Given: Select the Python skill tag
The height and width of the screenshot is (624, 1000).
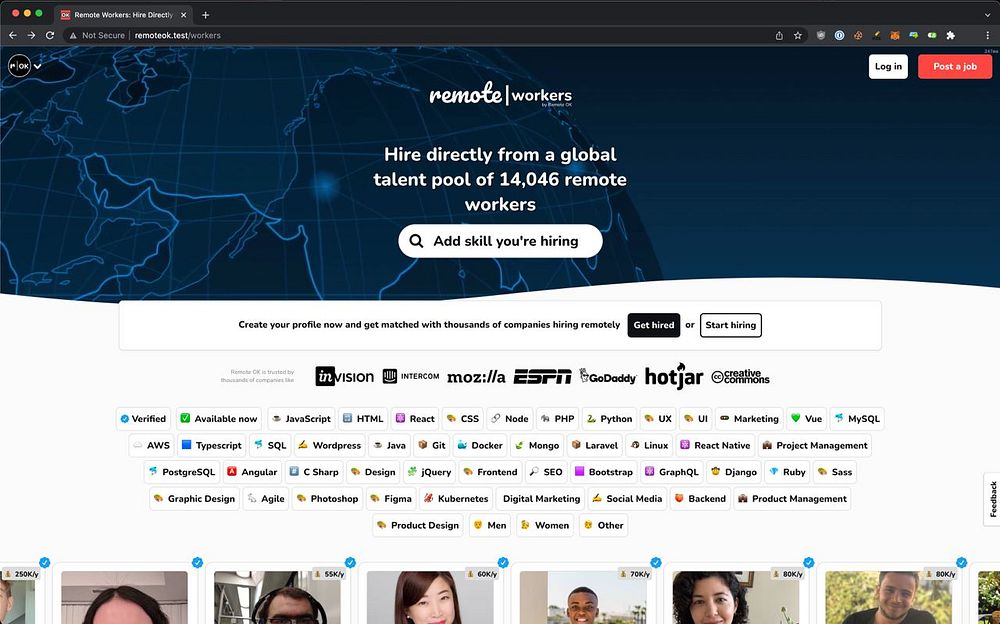Looking at the screenshot, I should [x=609, y=419].
